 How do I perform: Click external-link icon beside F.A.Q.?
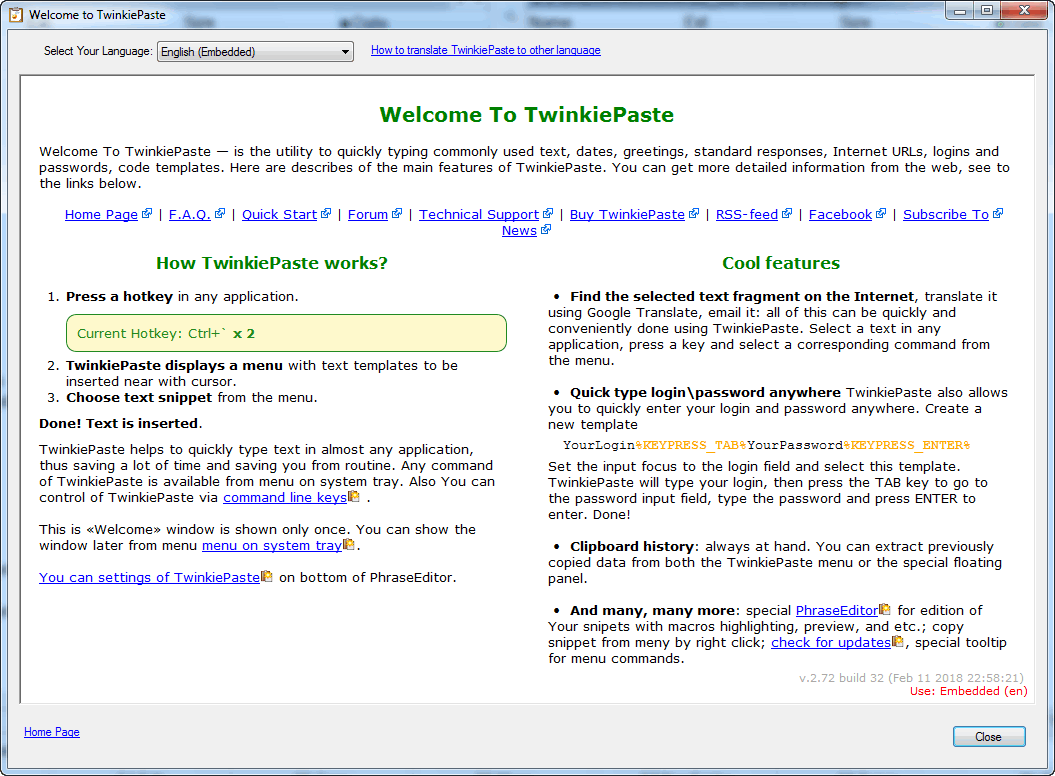pyautogui.click(x=220, y=213)
